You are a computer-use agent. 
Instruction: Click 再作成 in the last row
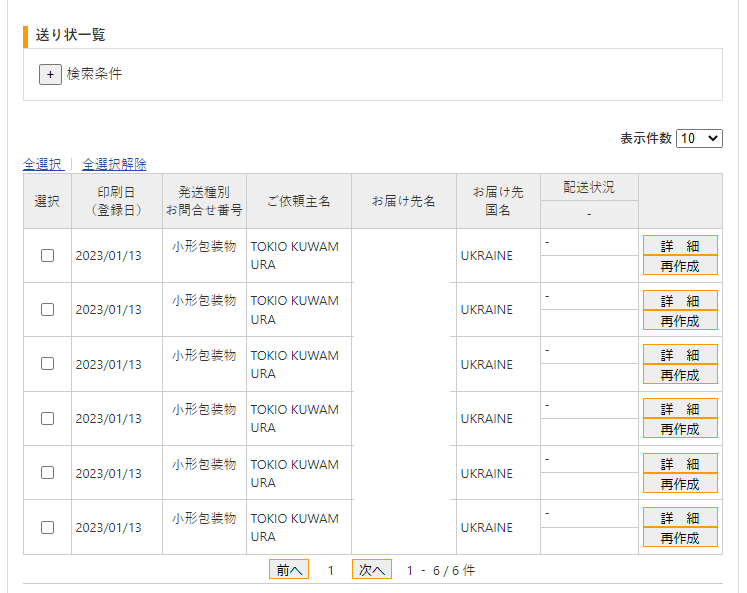coord(680,538)
